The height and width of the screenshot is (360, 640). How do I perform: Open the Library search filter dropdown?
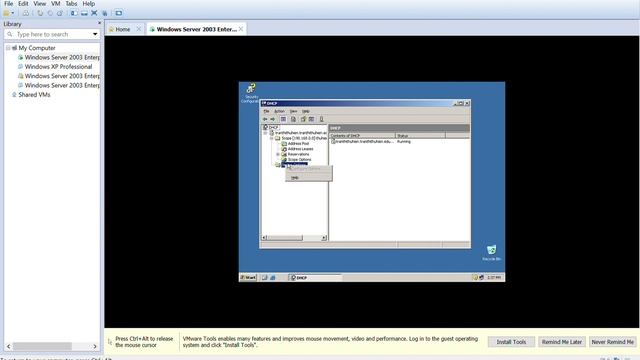click(95, 34)
